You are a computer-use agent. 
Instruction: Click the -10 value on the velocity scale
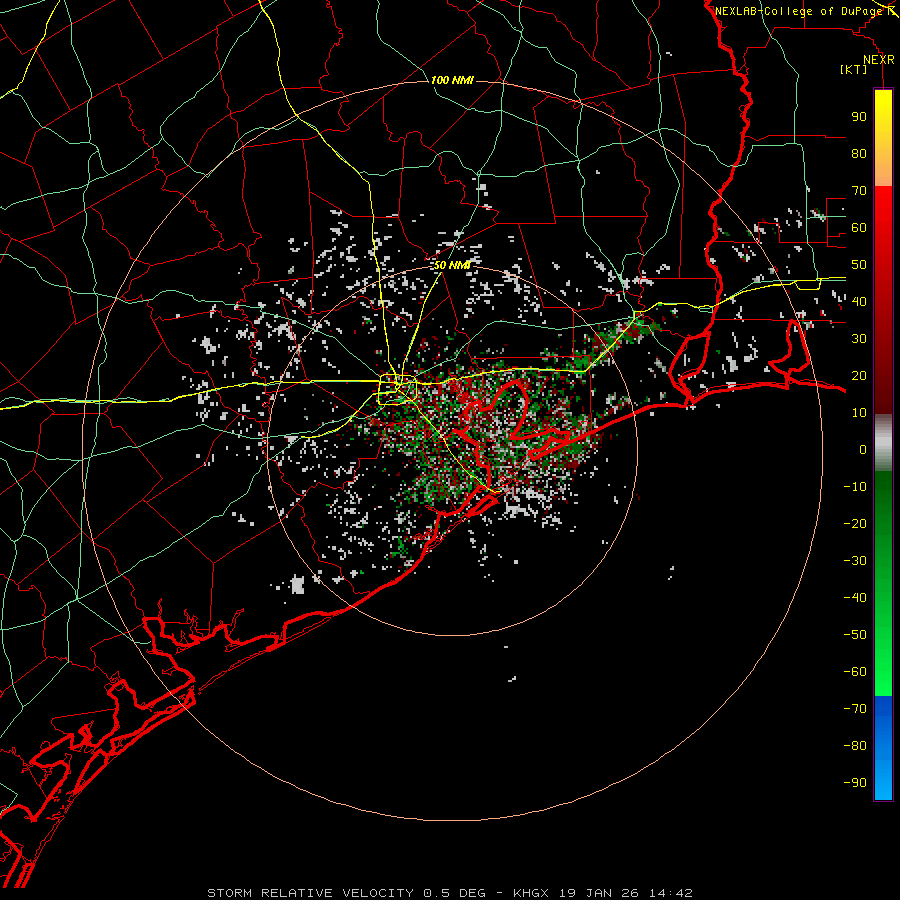[855, 487]
